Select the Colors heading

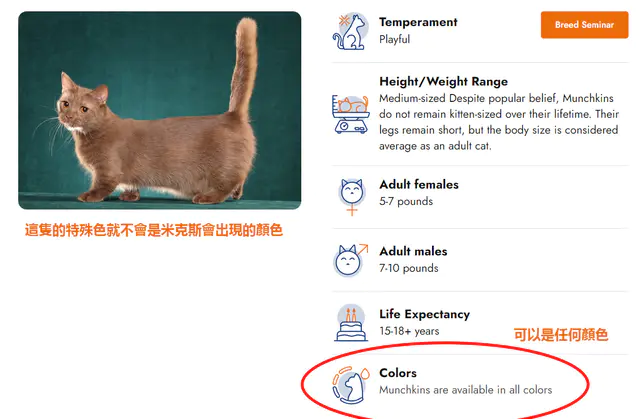tap(398, 373)
